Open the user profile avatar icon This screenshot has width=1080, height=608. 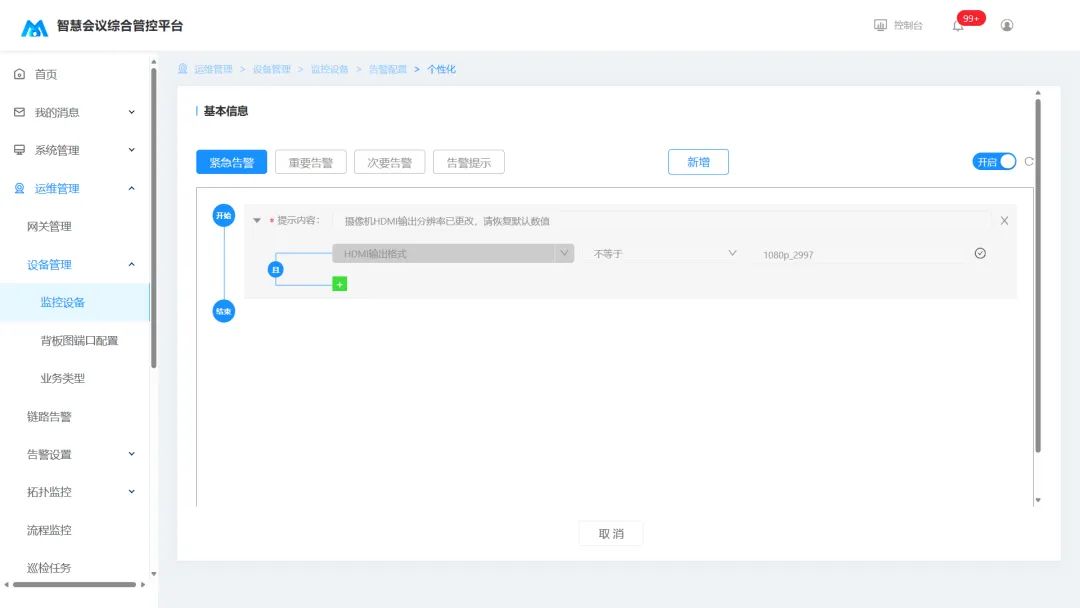coord(1007,25)
